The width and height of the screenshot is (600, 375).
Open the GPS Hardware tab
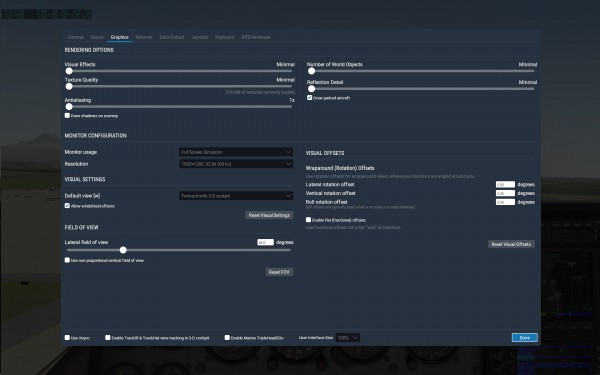click(x=256, y=37)
